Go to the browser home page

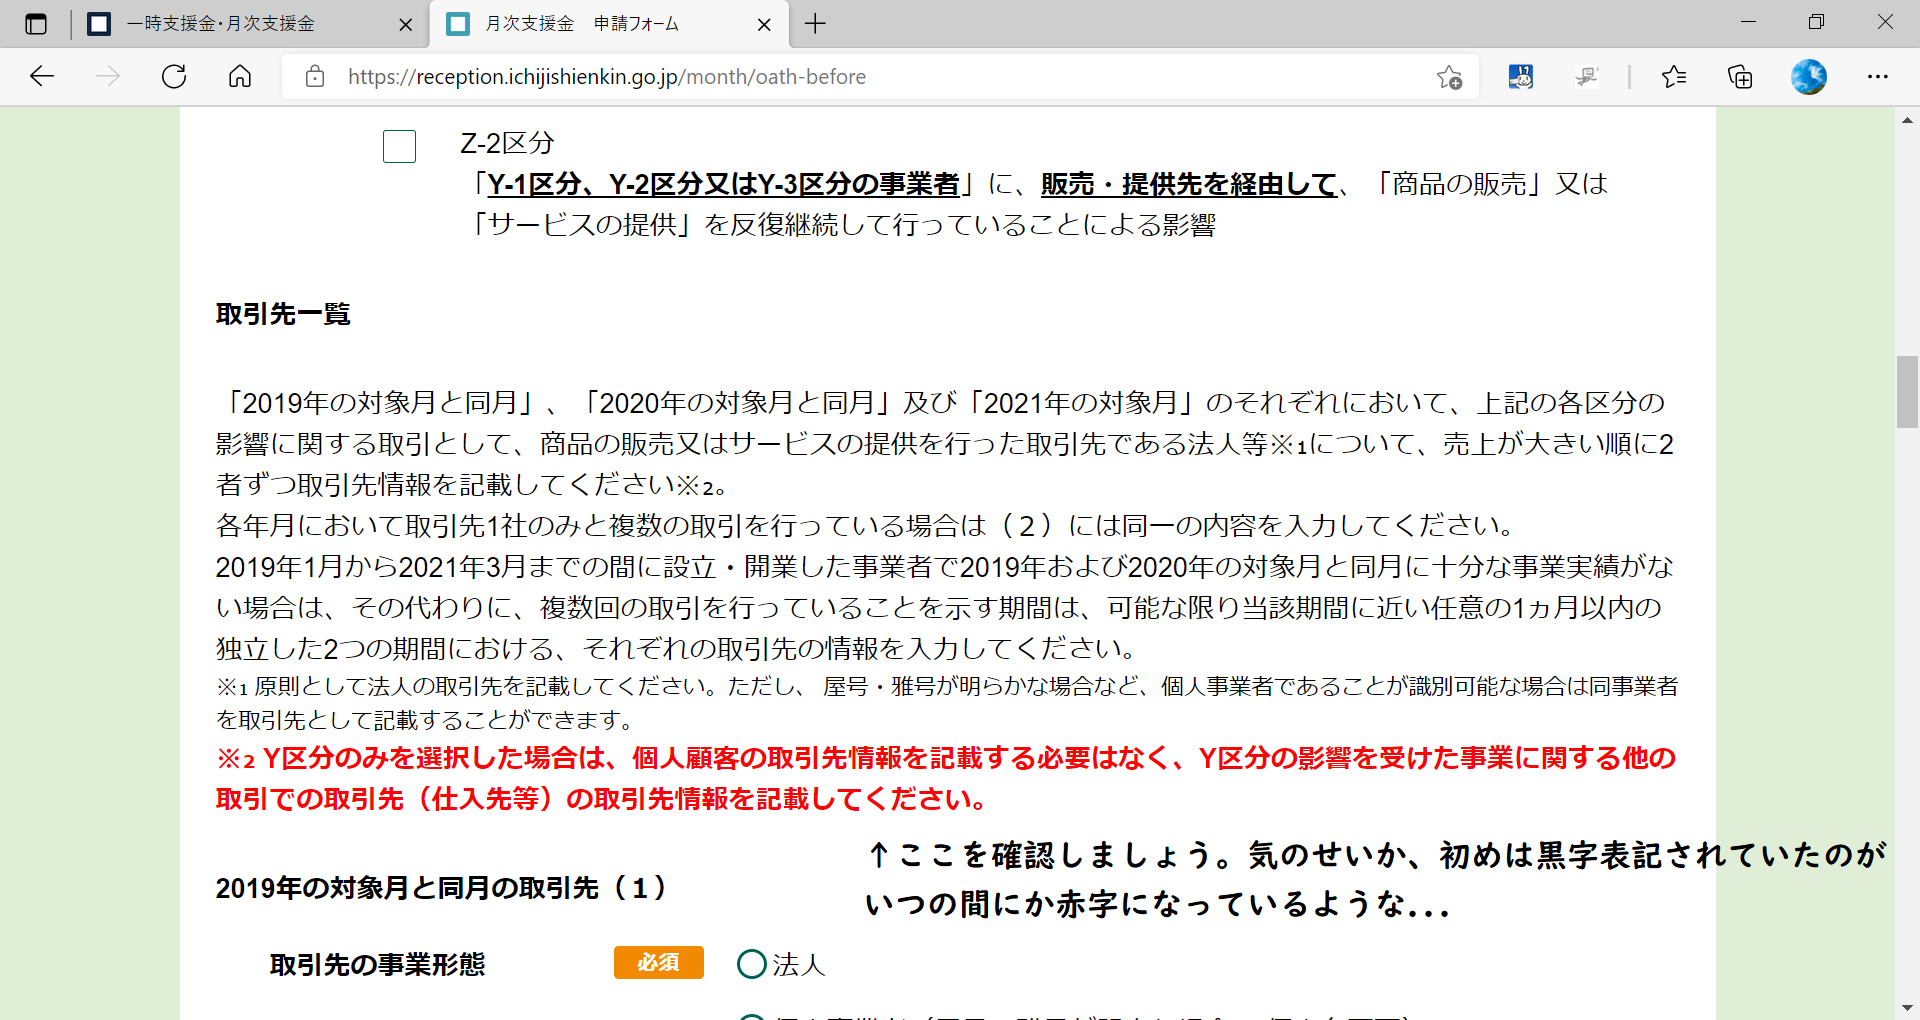click(x=240, y=77)
